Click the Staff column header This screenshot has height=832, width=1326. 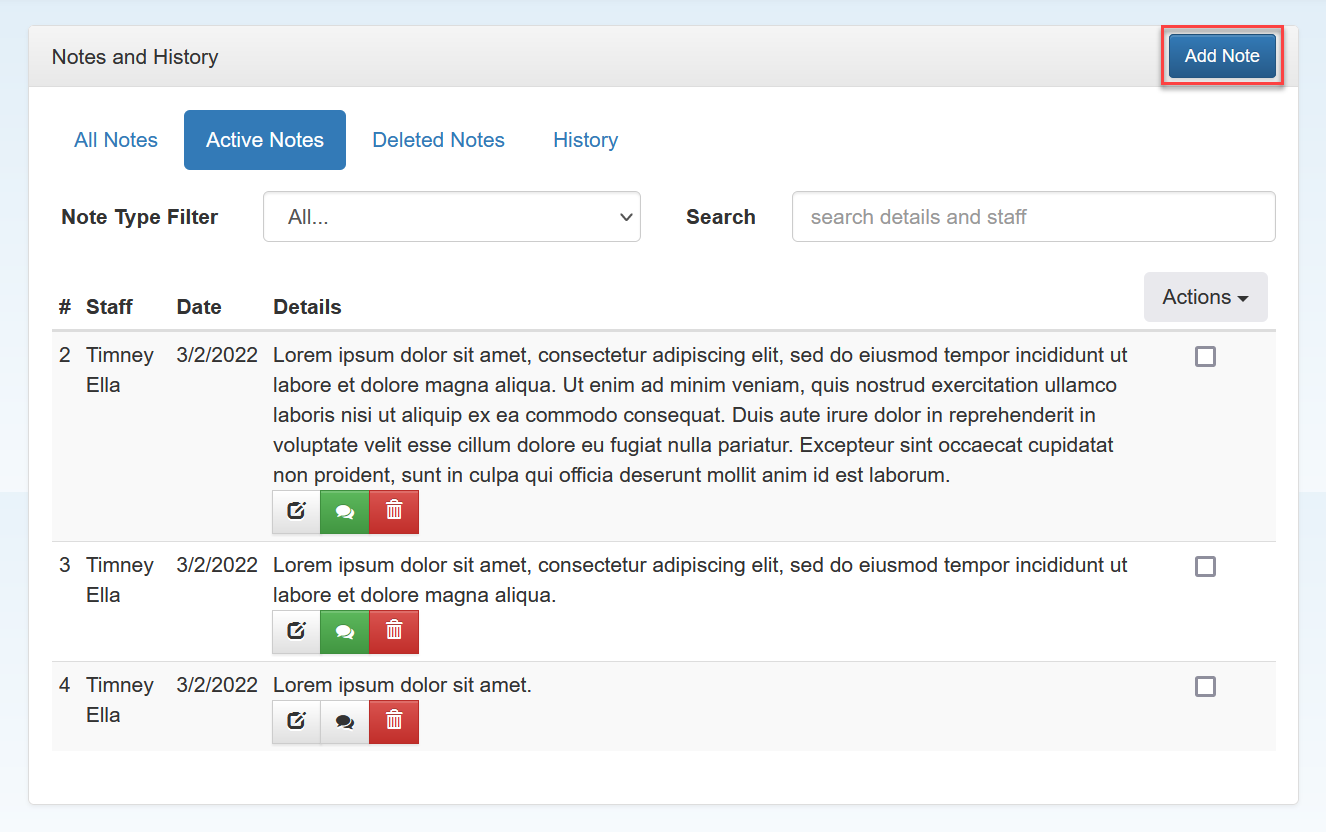(x=109, y=307)
